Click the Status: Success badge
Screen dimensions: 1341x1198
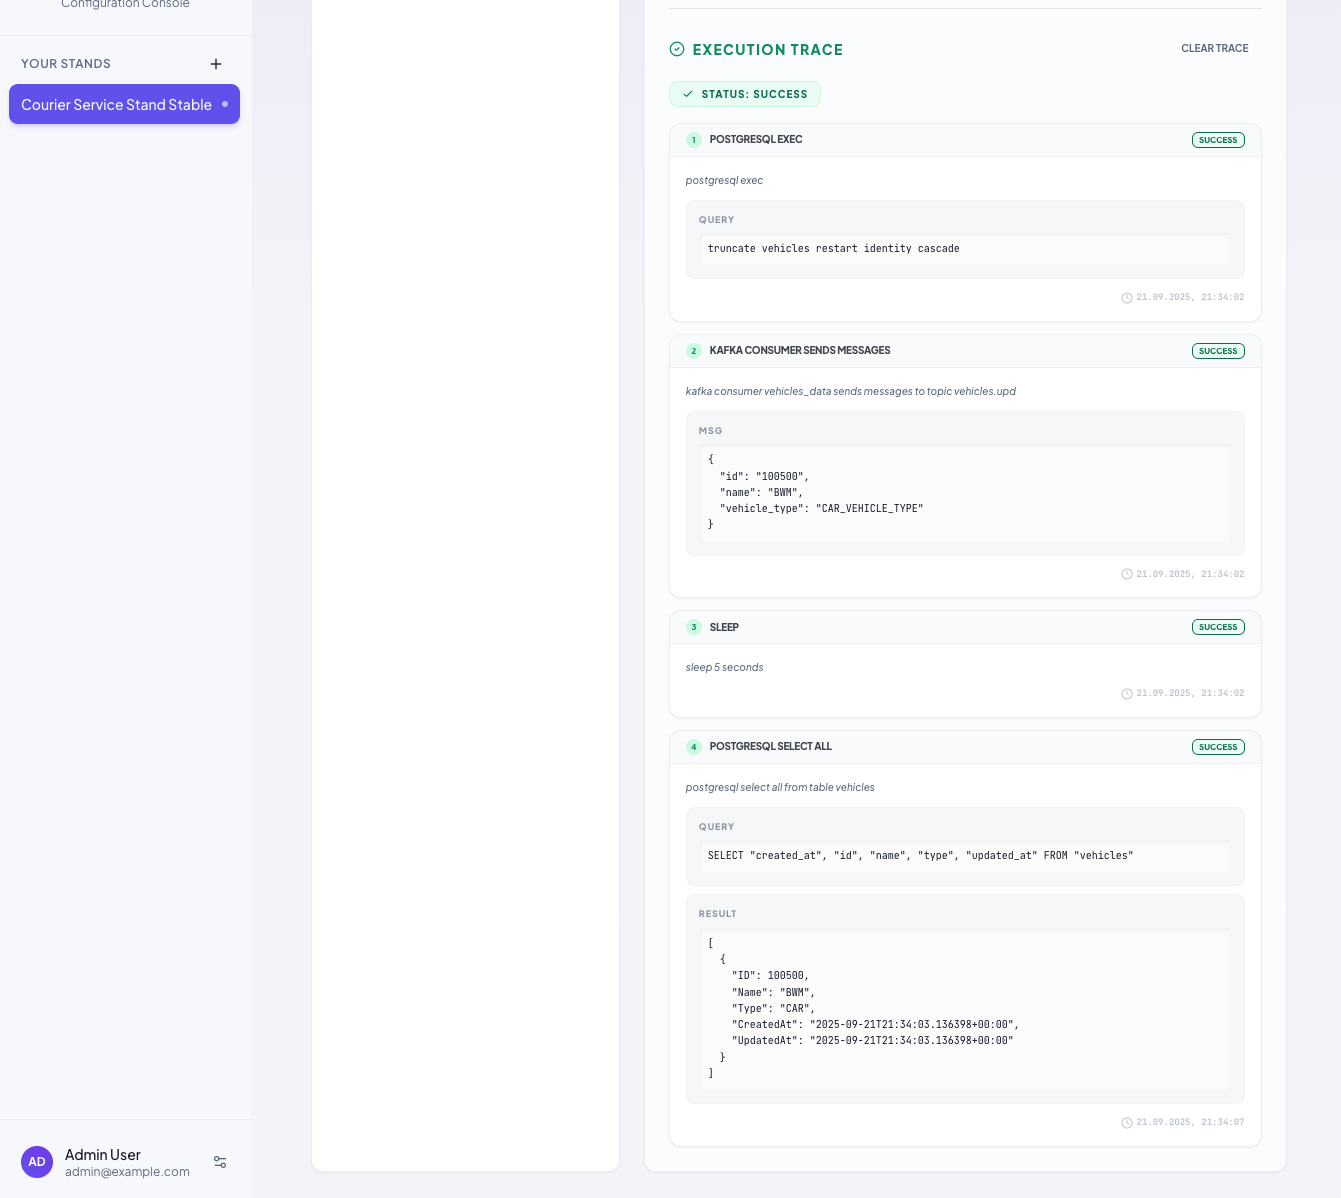click(x=745, y=94)
